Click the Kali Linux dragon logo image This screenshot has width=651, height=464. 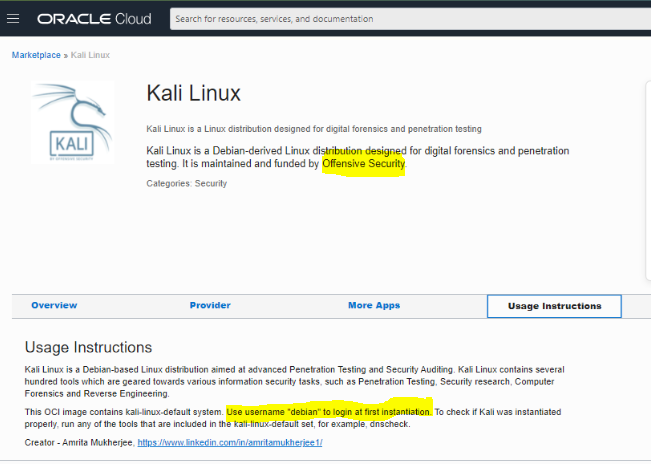click(x=72, y=121)
